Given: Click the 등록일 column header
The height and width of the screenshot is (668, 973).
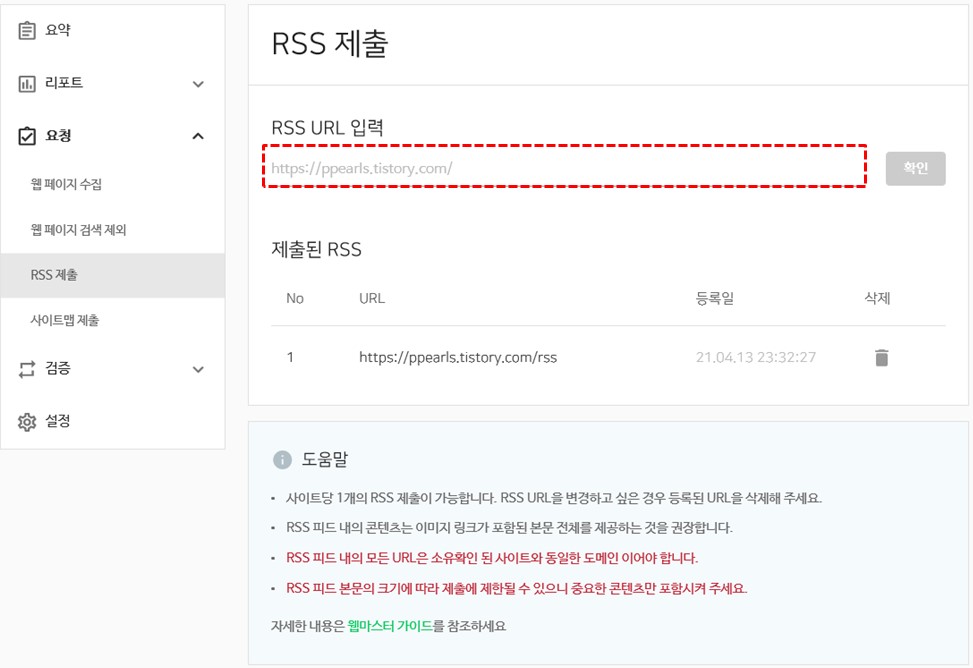Looking at the screenshot, I should pyautogui.click(x=714, y=299).
